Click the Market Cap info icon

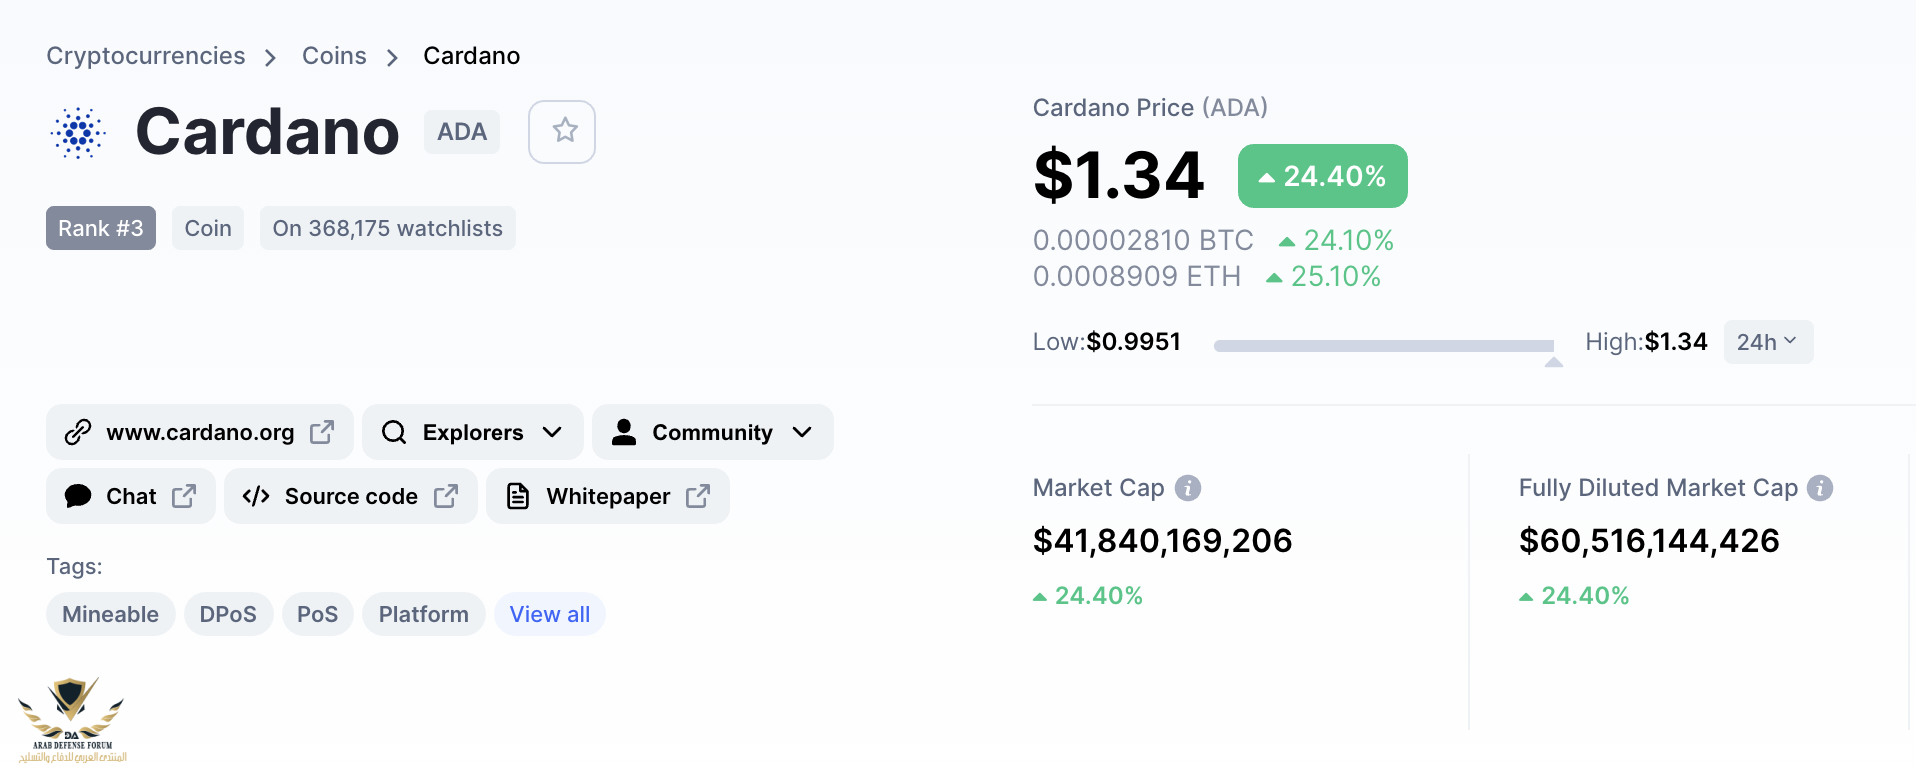click(x=1187, y=488)
